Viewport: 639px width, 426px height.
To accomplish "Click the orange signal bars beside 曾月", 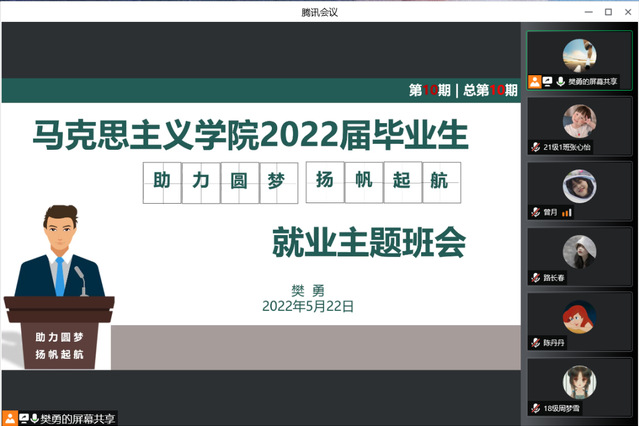I will pos(566,213).
